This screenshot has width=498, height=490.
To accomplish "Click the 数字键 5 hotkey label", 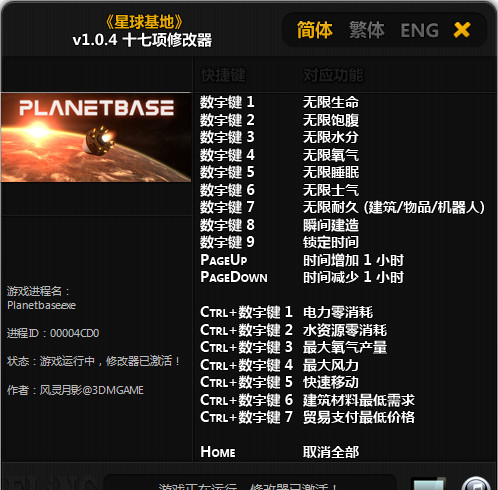I will 227,172.
